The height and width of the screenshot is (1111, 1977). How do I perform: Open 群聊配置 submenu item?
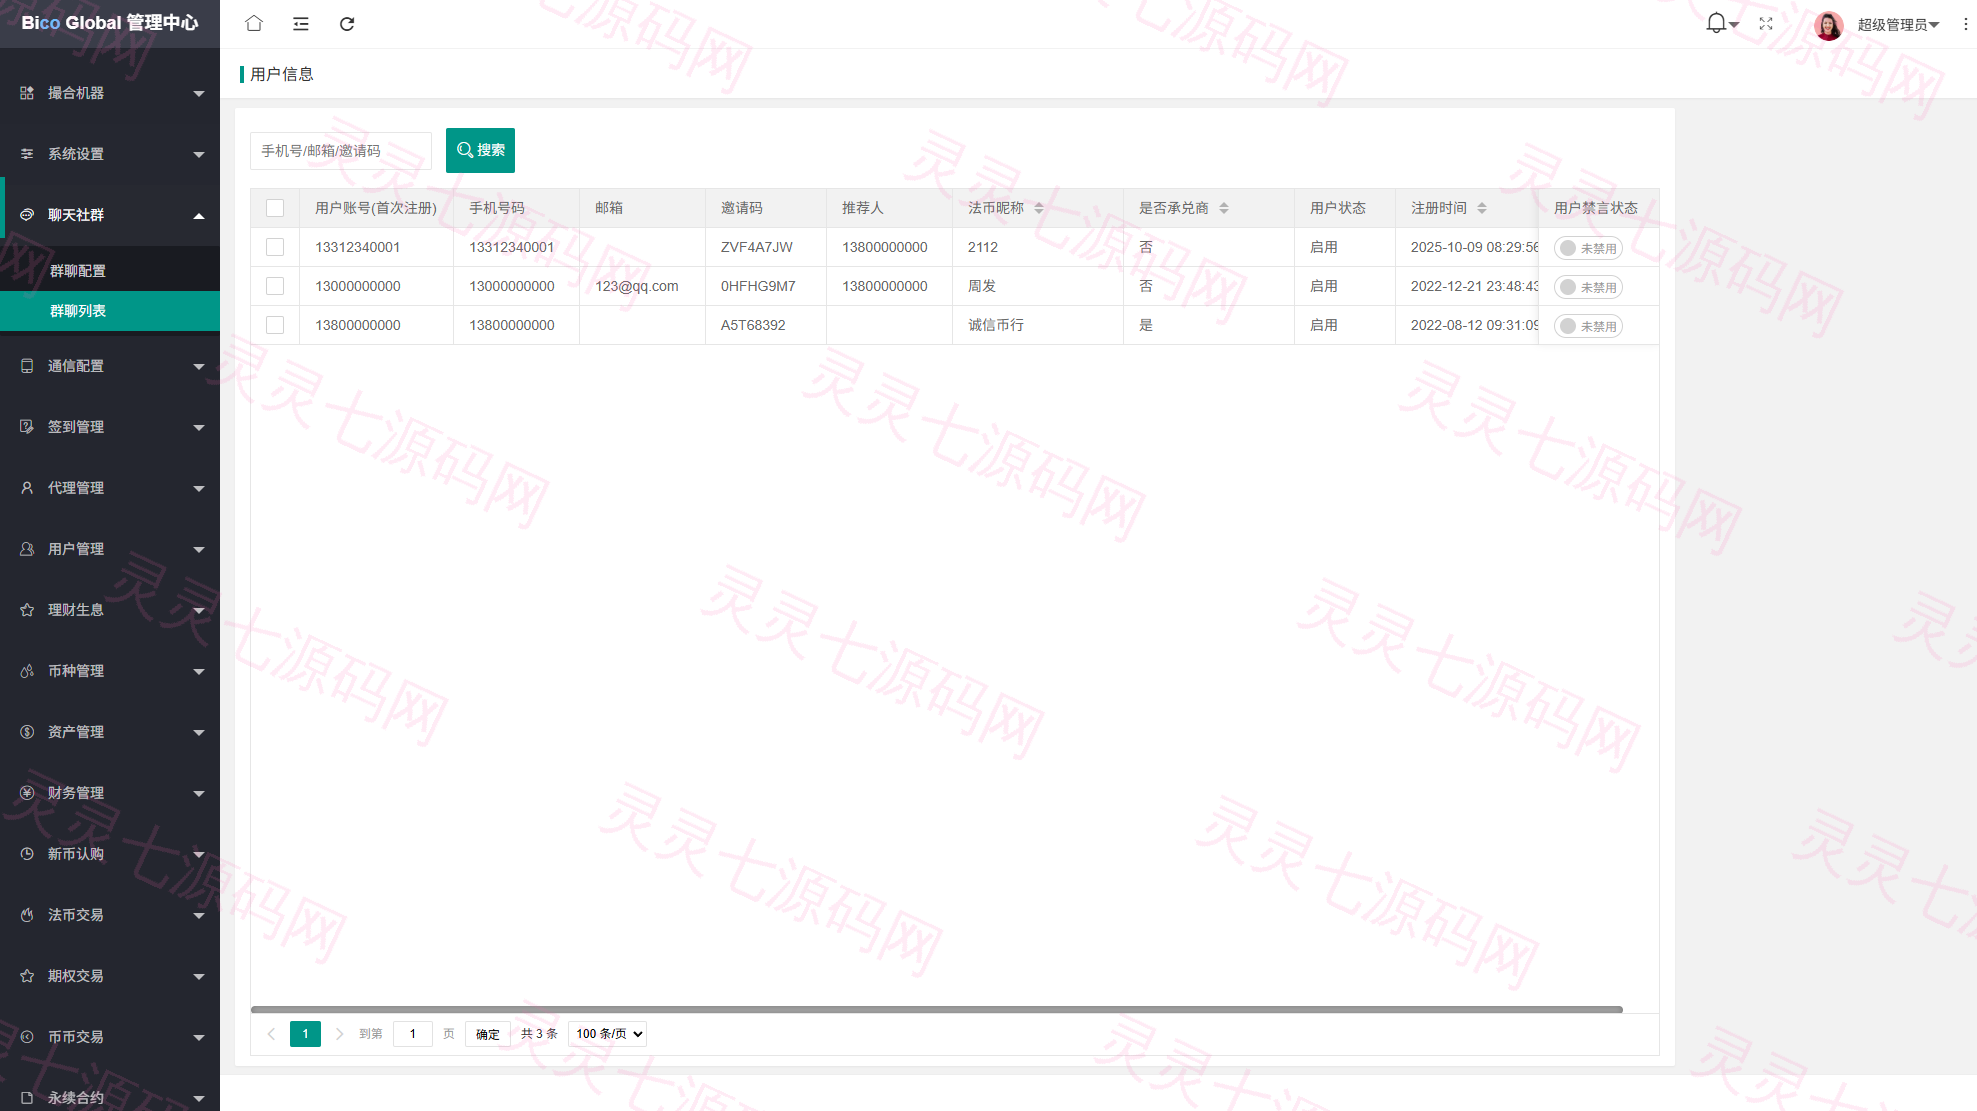point(110,271)
